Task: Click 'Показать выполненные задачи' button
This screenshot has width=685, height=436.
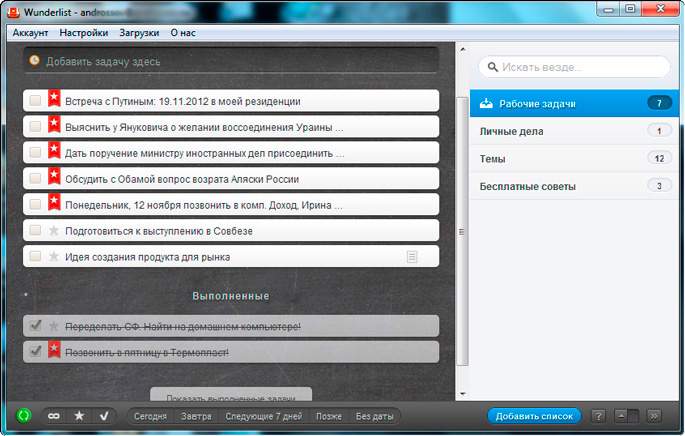Action: [231, 394]
